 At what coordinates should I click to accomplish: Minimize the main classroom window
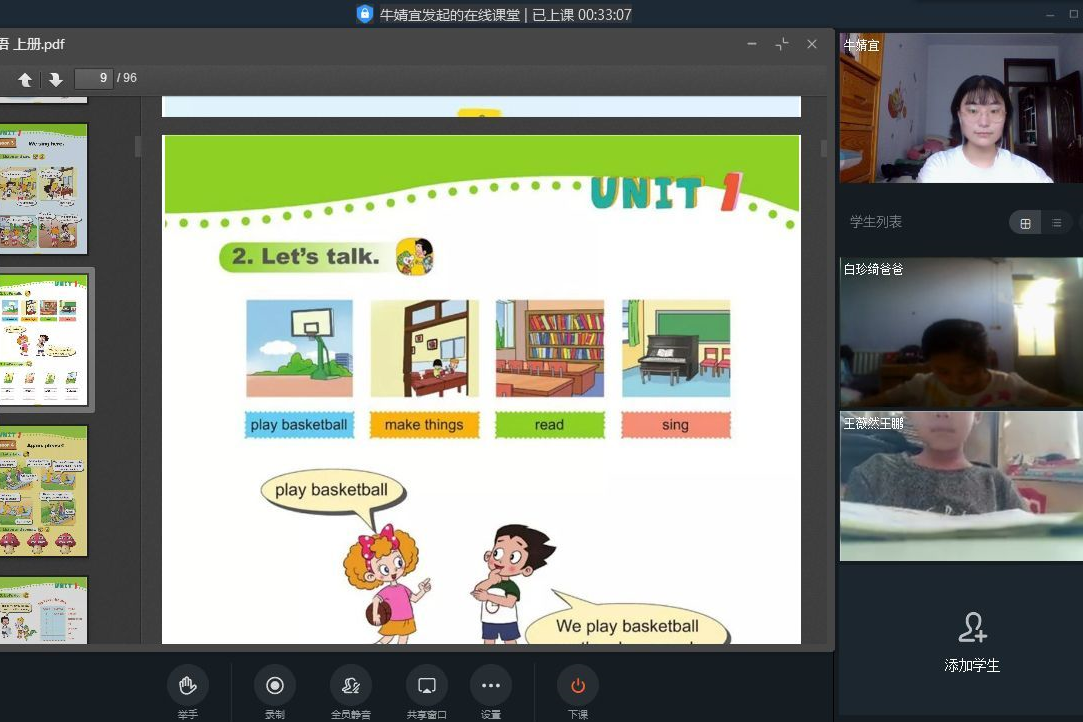[x=1050, y=14]
